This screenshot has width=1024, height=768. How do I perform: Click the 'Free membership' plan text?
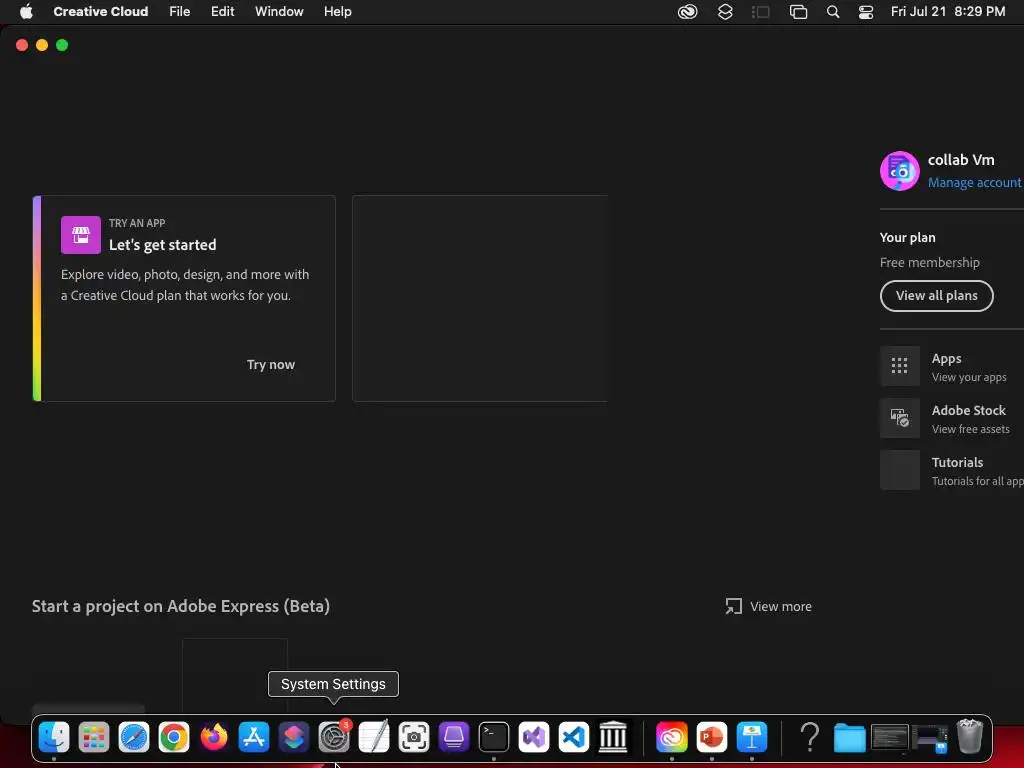pos(929,263)
